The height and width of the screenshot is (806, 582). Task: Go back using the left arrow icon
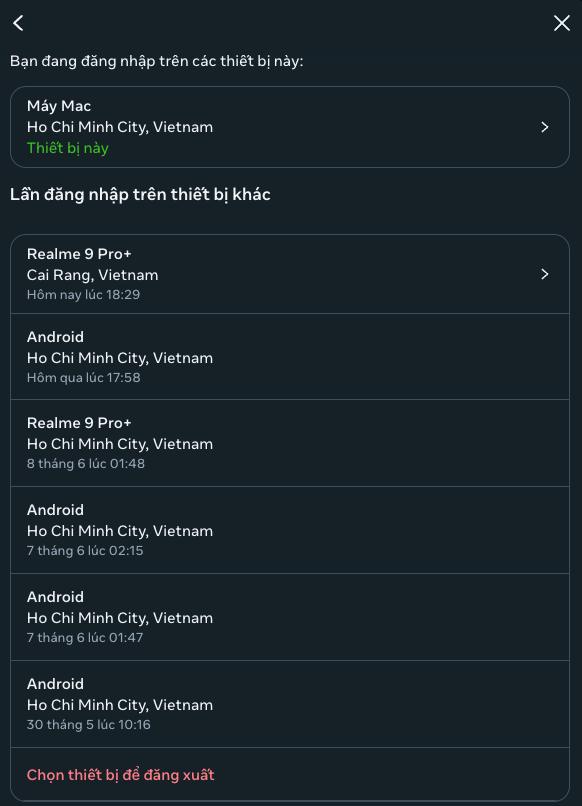[x=19, y=23]
